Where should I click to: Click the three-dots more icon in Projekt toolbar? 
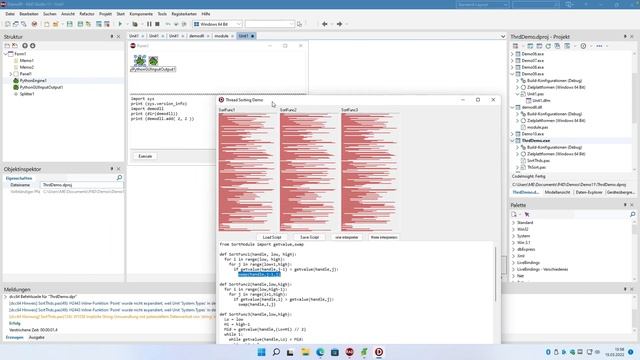click(x=599, y=46)
